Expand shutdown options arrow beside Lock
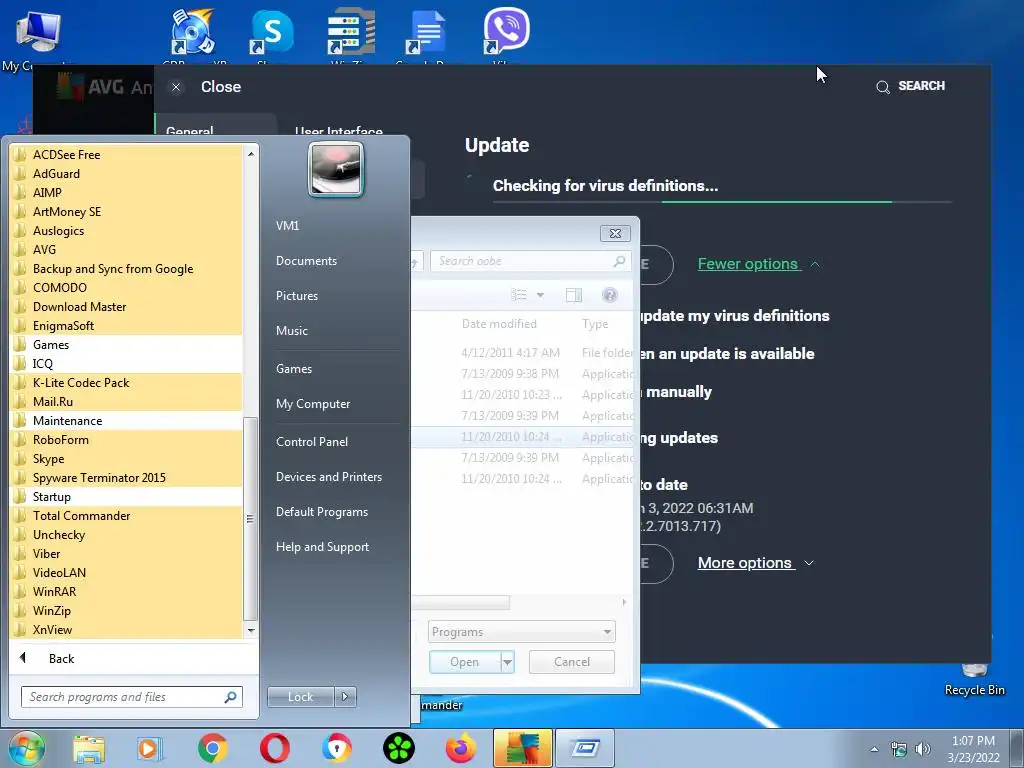 click(x=345, y=697)
